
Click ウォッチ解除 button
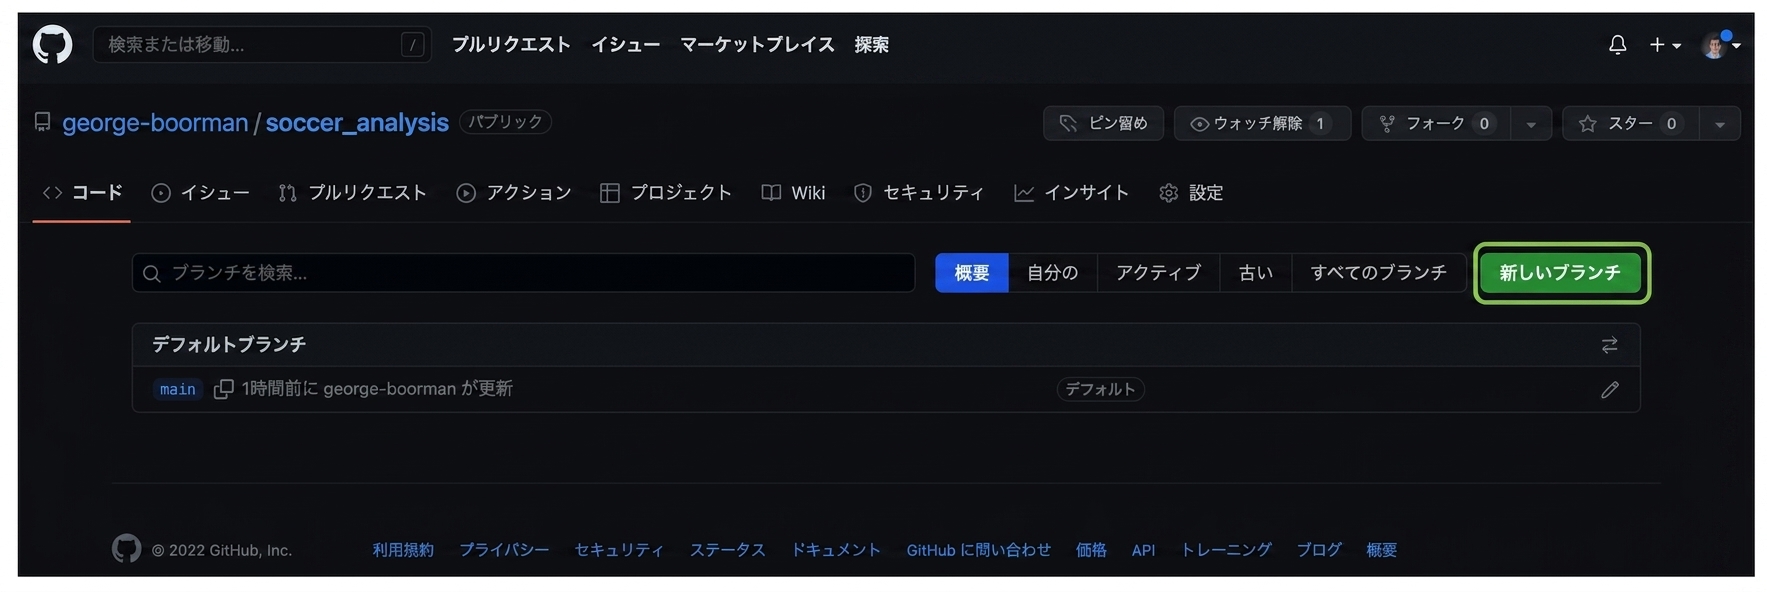(x=1262, y=123)
